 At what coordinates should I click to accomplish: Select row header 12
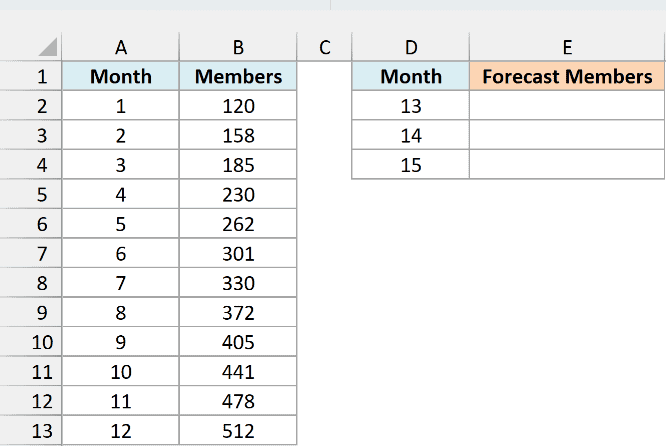(31, 401)
